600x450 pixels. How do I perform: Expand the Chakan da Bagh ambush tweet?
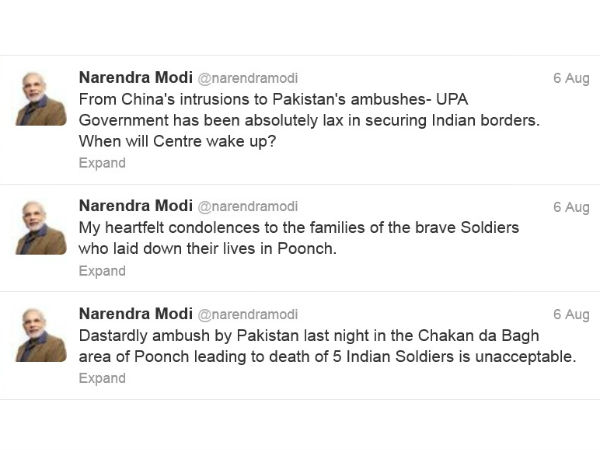[102, 378]
